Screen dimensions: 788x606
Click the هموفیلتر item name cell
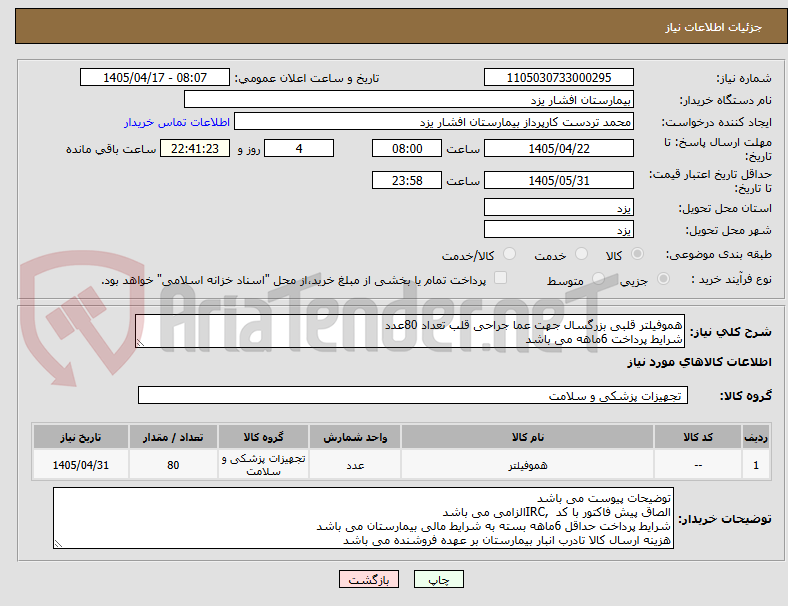527,465
